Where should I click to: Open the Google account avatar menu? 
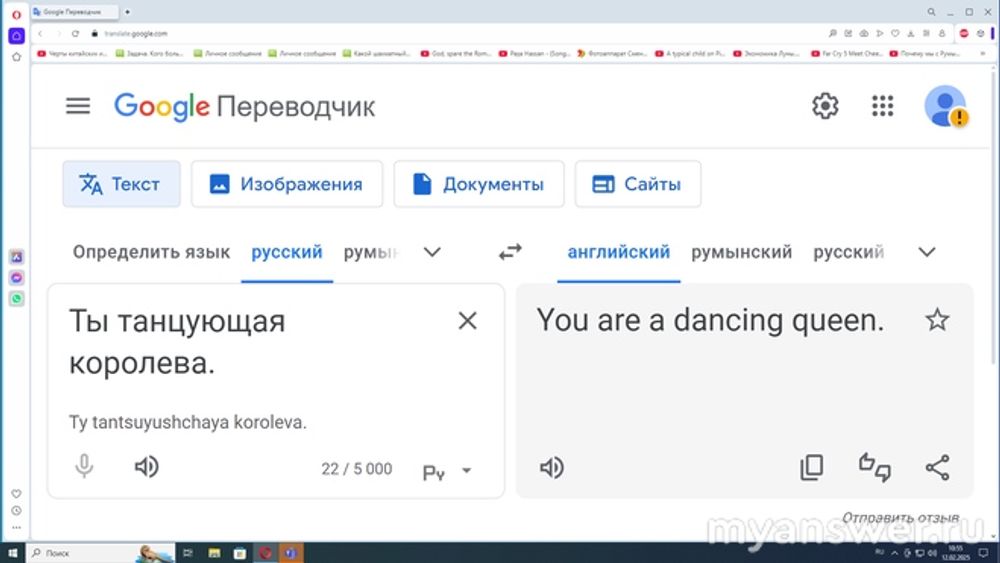pyautogui.click(x=946, y=106)
